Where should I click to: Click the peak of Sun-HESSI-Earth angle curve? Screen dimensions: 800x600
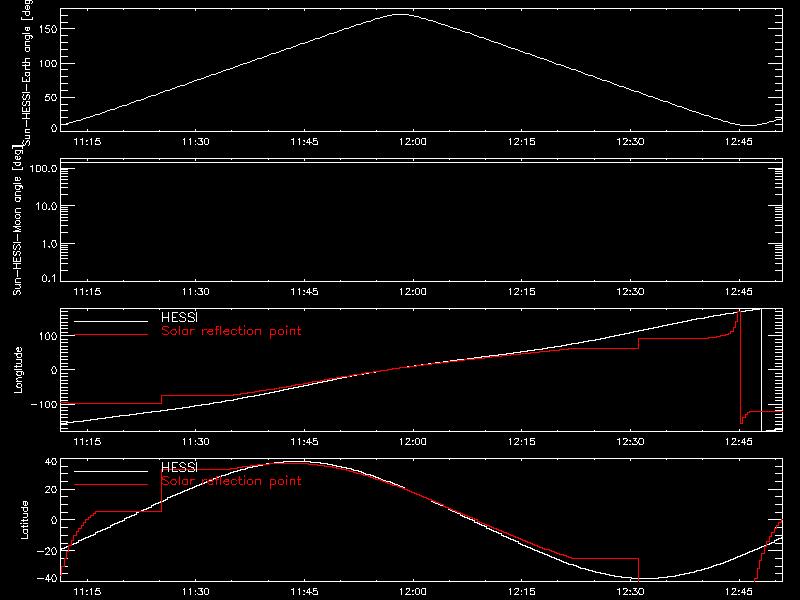[x=401, y=15]
